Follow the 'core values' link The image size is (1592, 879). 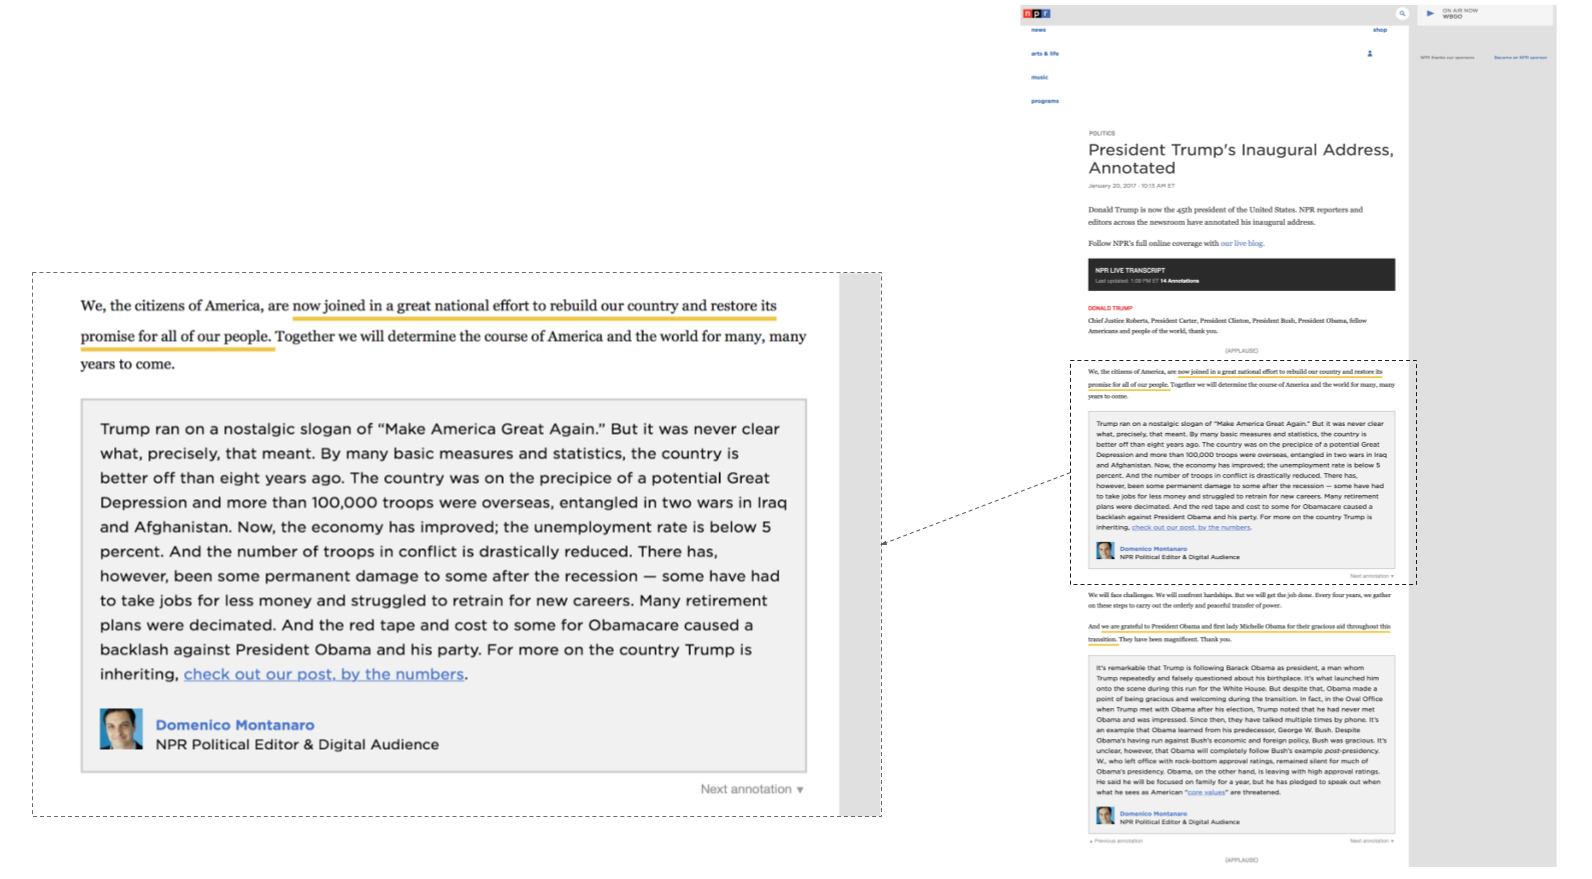(x=1206, y=793)
